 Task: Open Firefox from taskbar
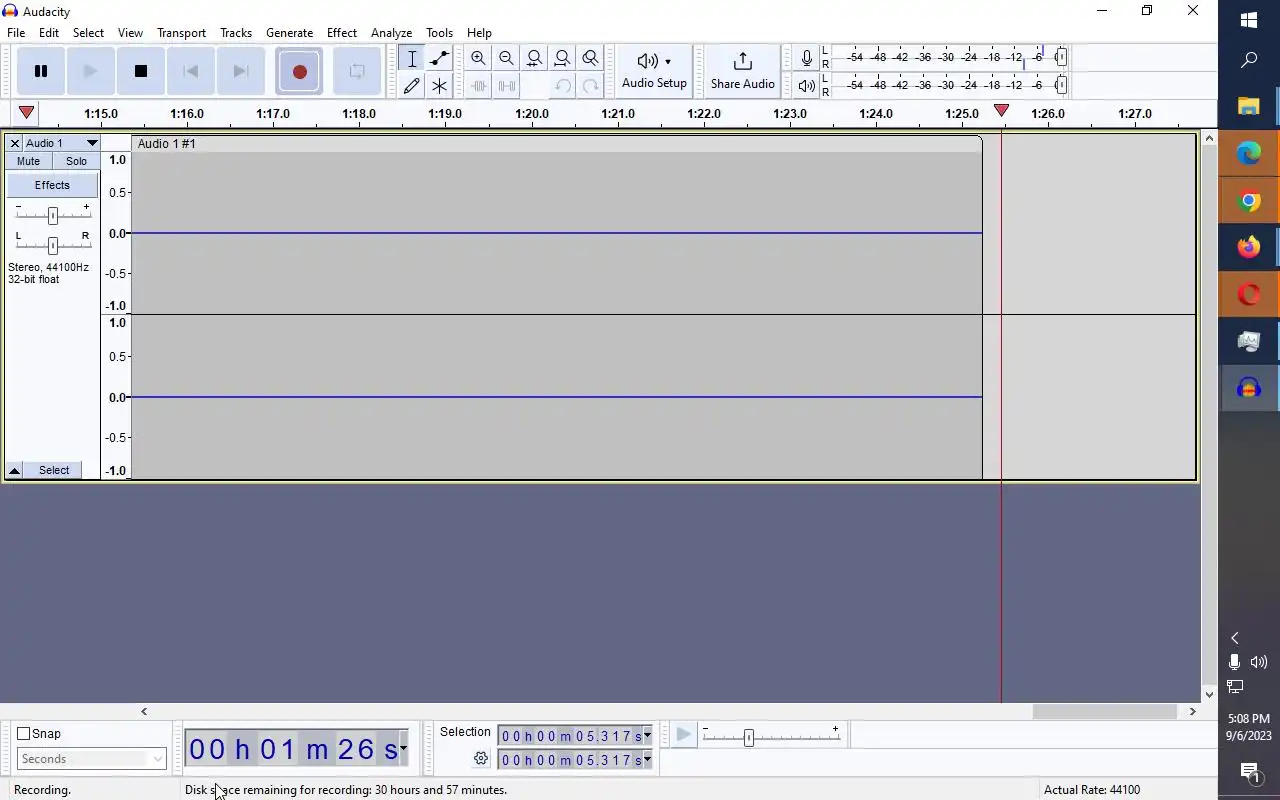click(x=1248, y=247)
